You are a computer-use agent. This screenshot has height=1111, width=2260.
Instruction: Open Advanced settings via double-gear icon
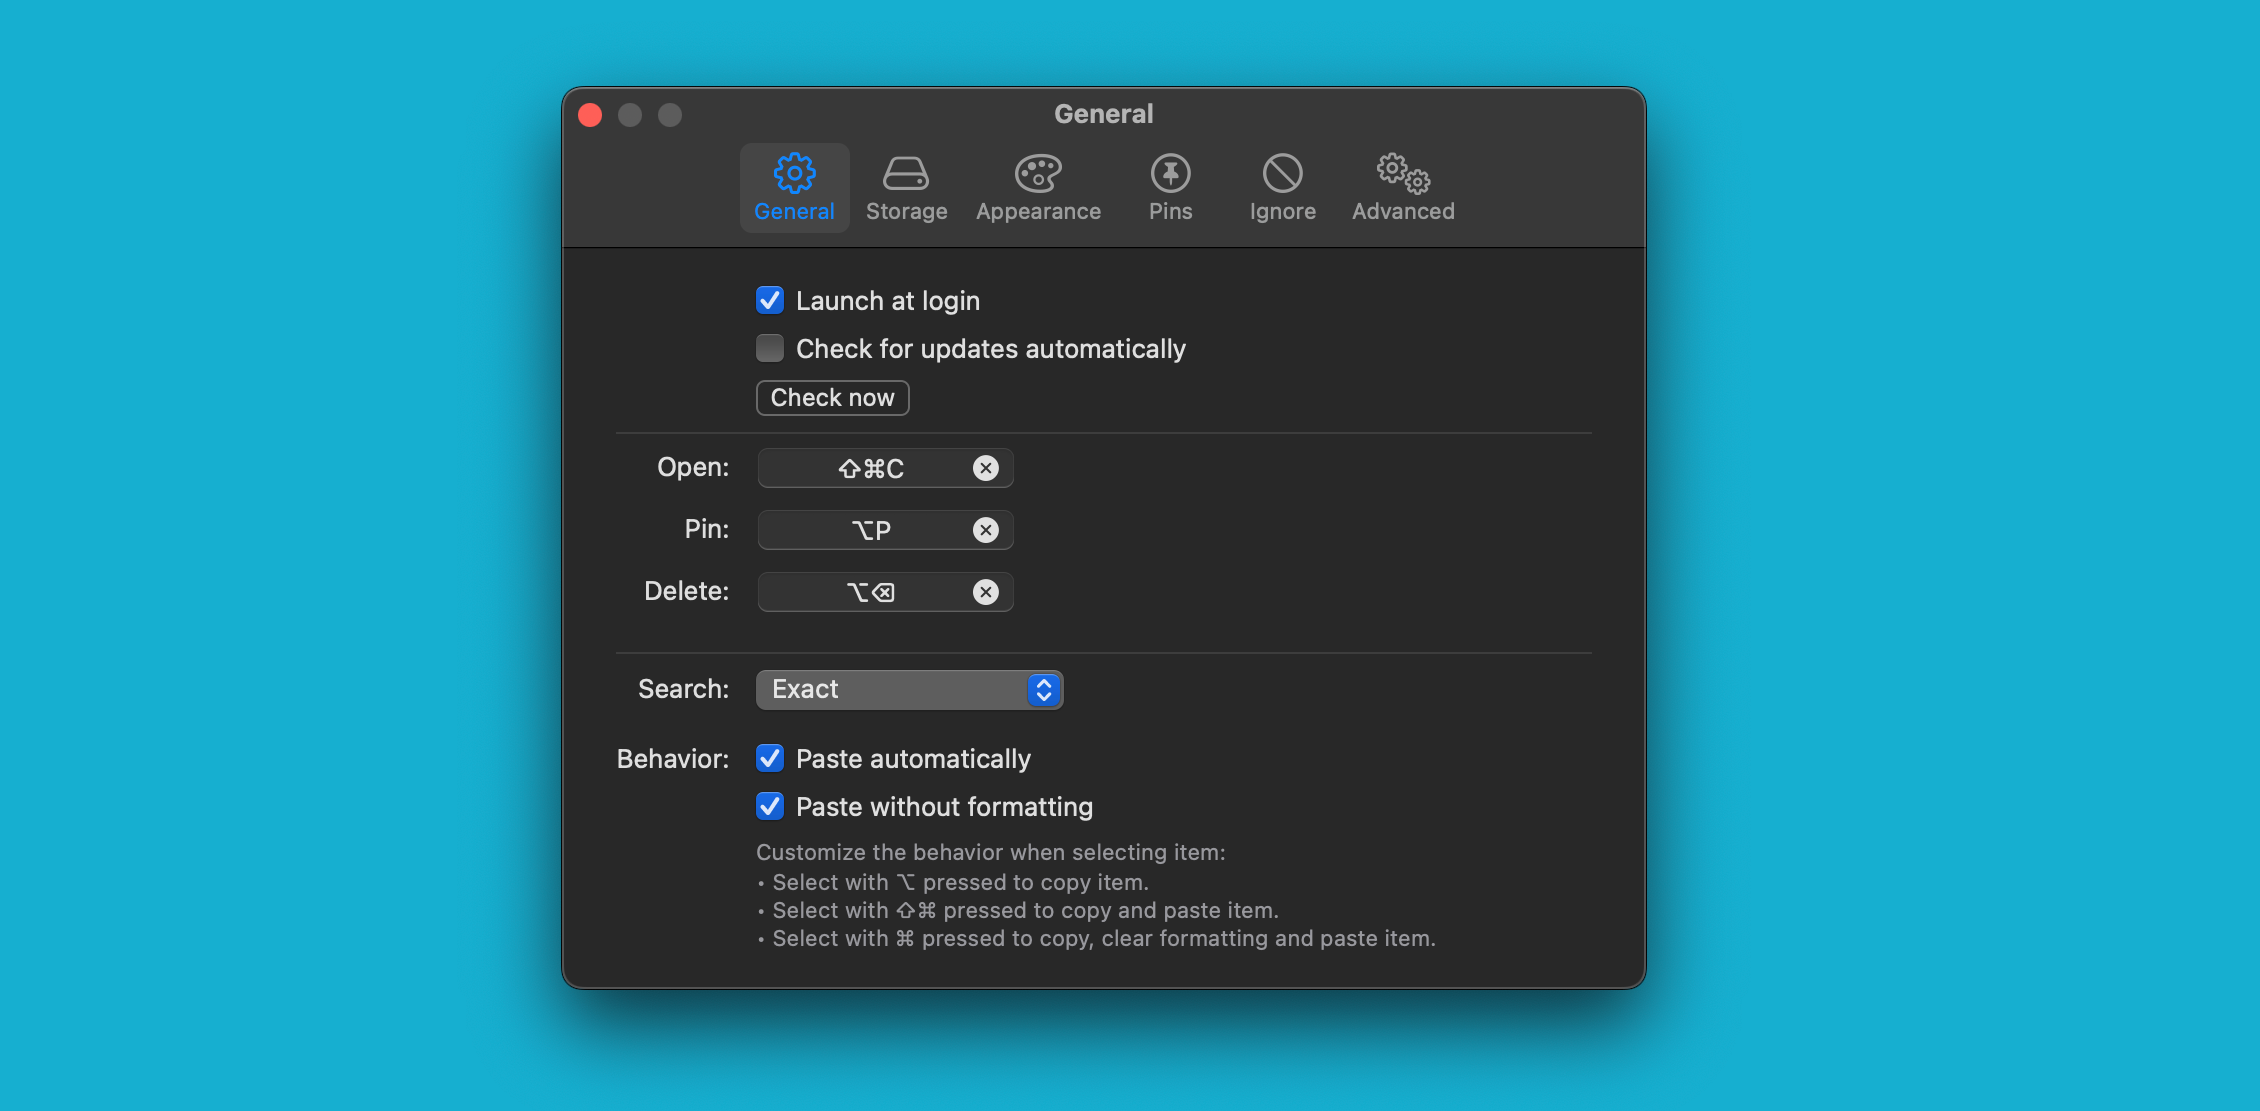(1401, 172)
